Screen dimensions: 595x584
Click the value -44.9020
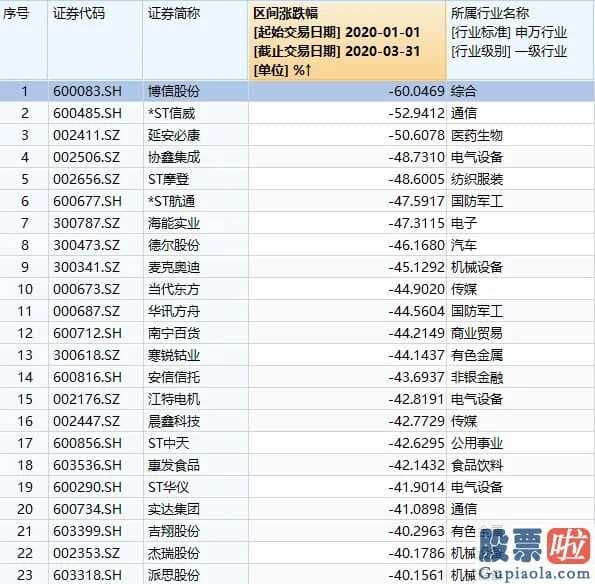(416, 290)
